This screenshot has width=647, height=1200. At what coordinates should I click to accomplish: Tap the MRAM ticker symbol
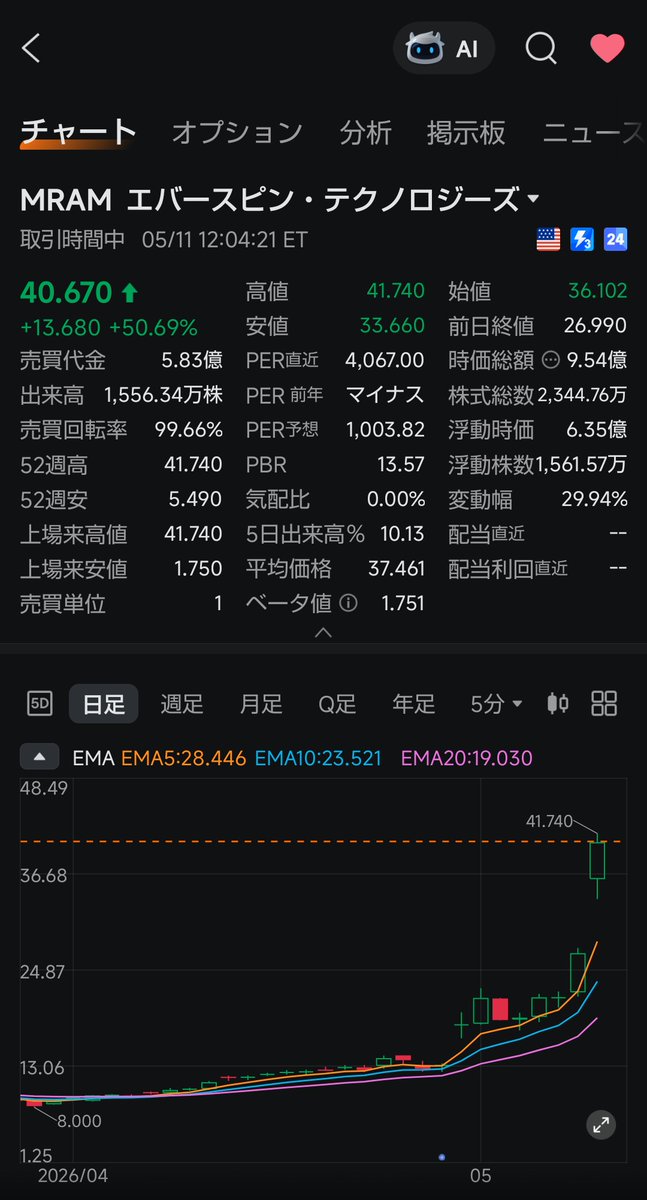66,200
